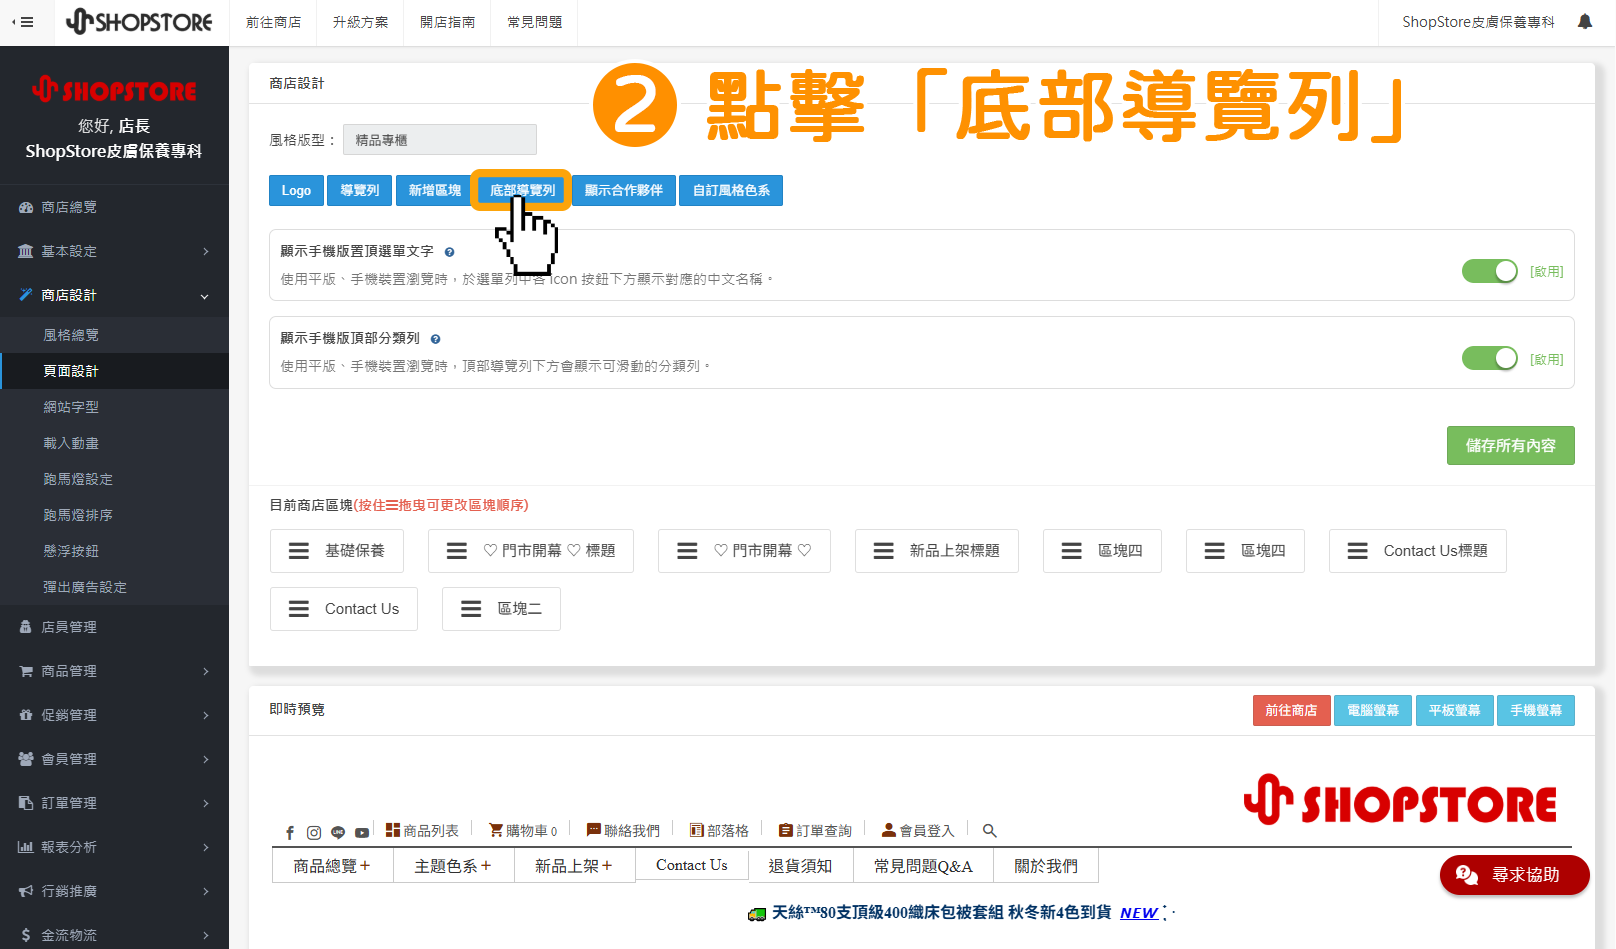Expand 行銷推廣 menu
The width and height of the screenshot is (1616, 949).
[x=114, y=891]
